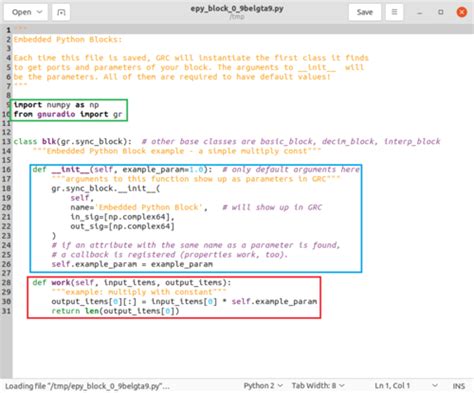Click the 'output_items[0][:] =' assignment line
This screenshot has width=474, height=393.
tap(184, 302)
